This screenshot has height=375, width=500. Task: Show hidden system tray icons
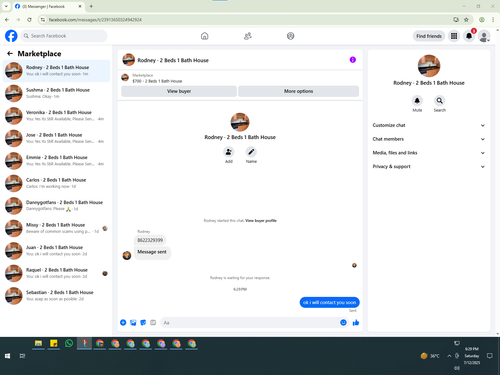pyautogui.click(x=449, y=356)
